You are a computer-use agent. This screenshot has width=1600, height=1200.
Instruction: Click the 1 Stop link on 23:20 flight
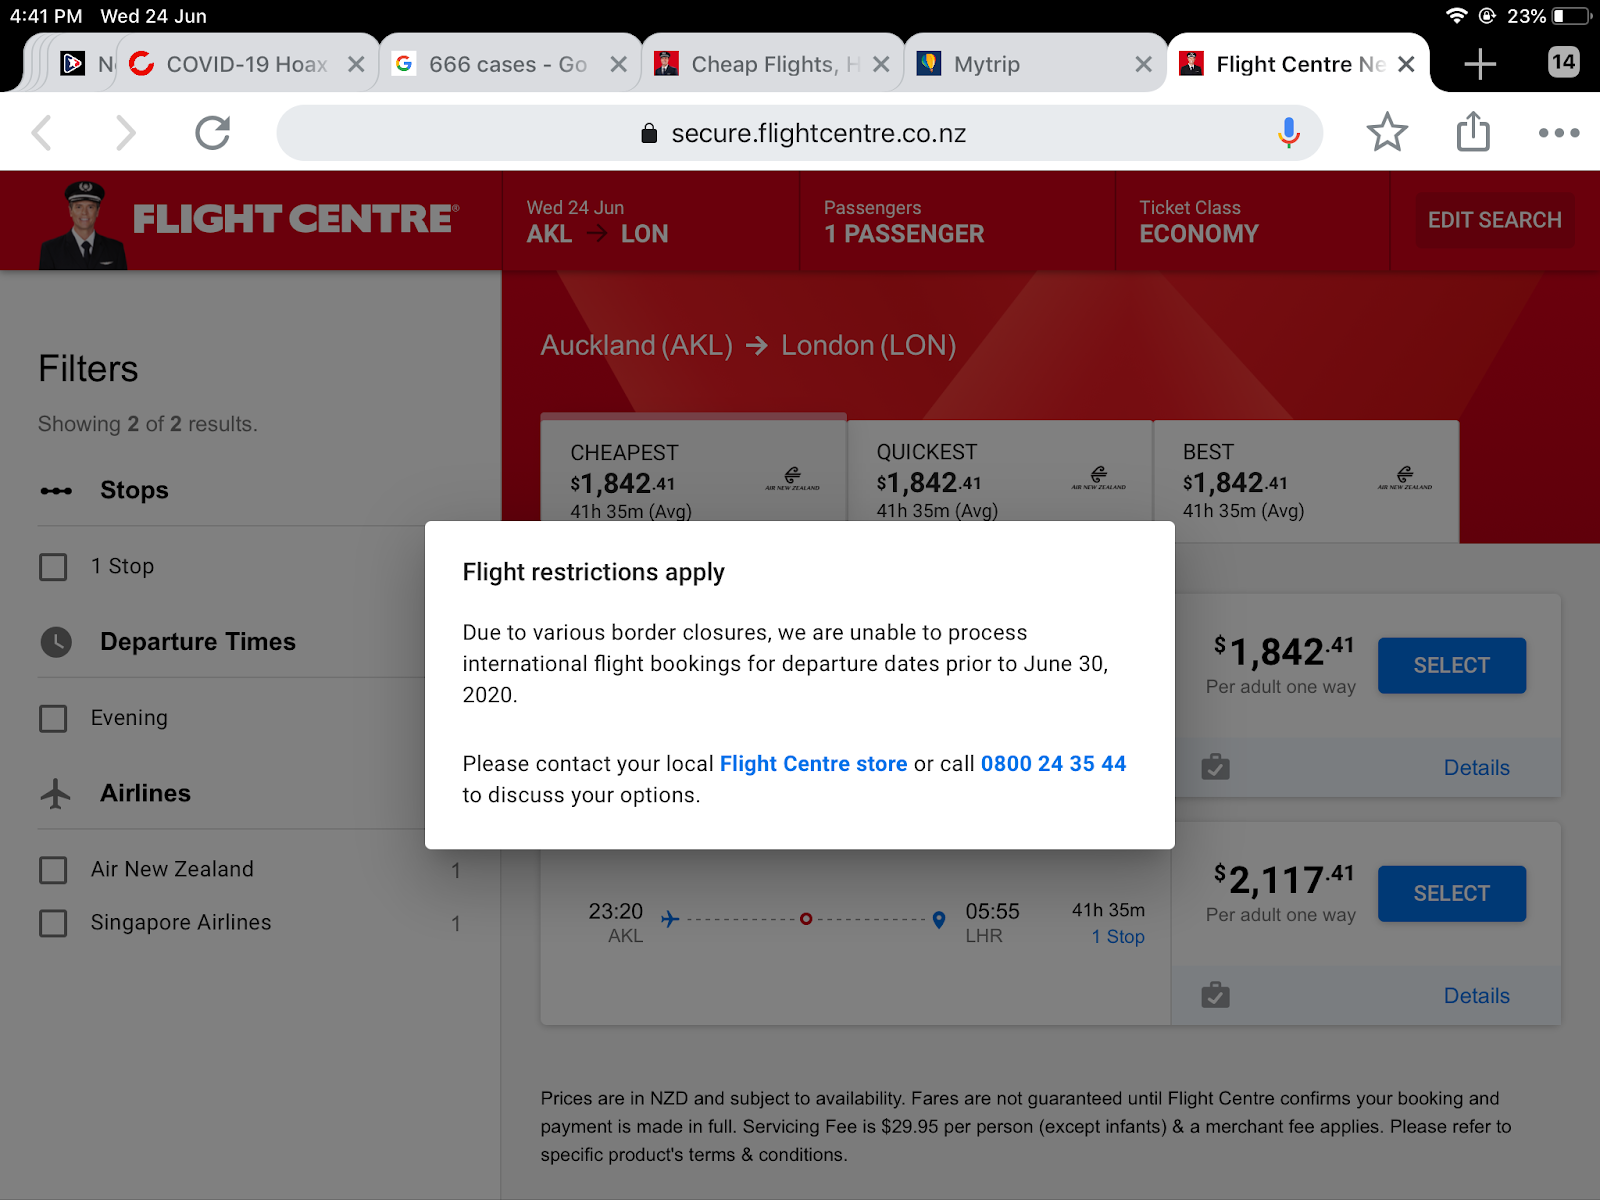[1118, 937]
